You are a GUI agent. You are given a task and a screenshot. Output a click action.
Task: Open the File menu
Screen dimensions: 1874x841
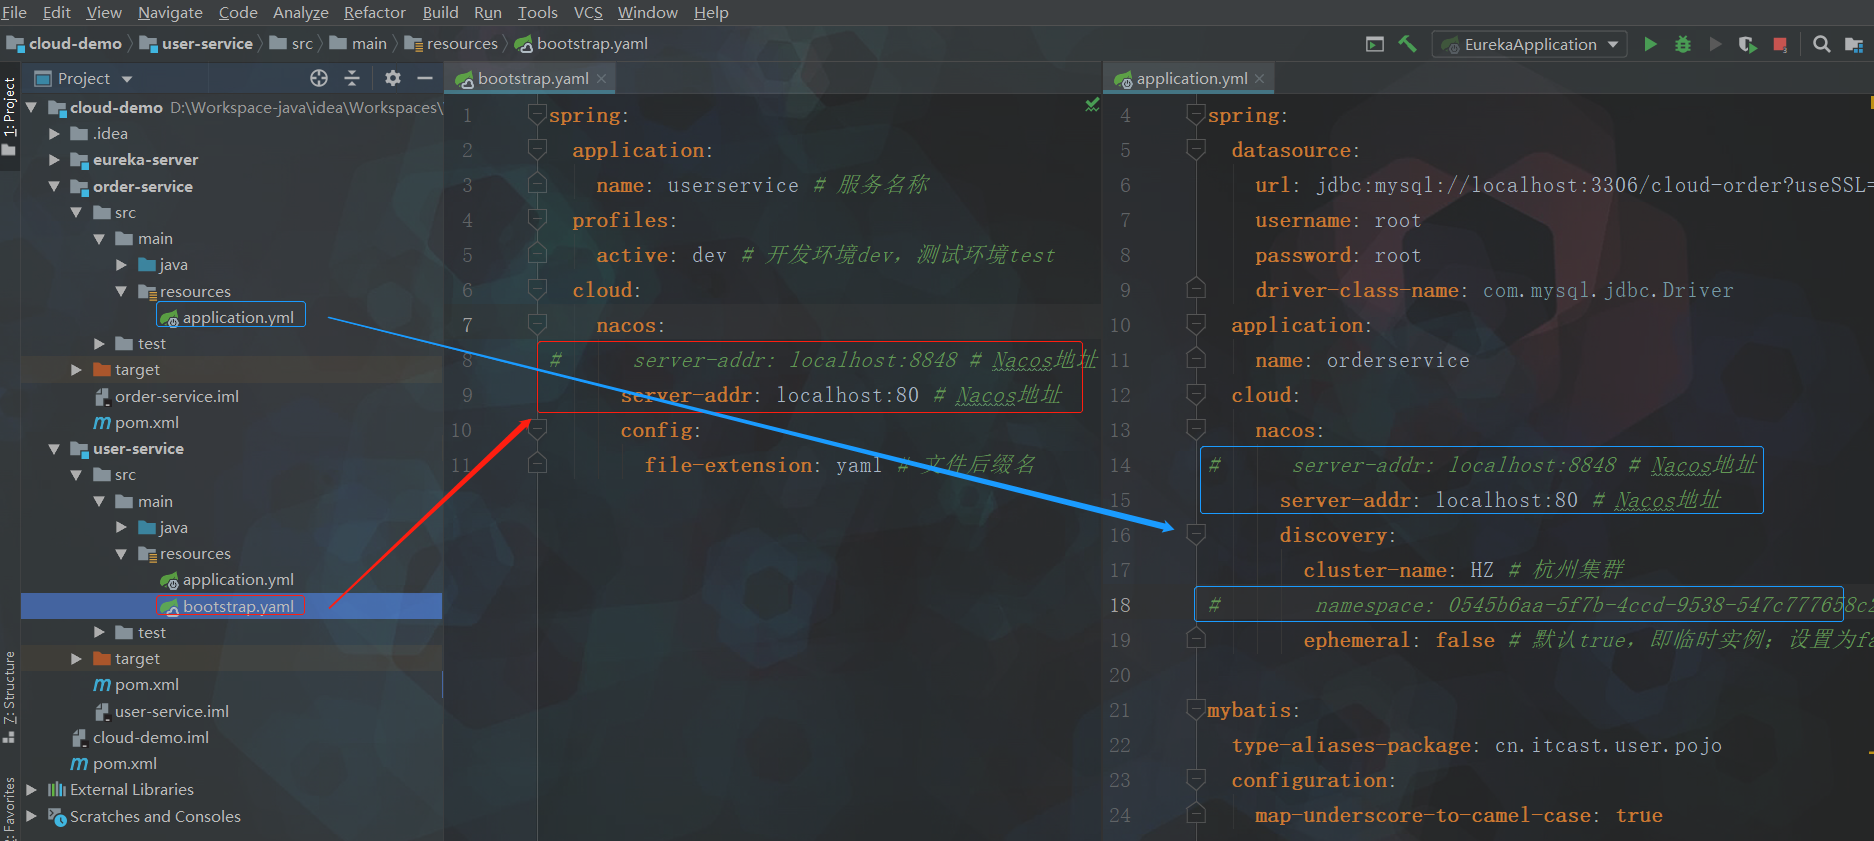click(x=14, y=12)
